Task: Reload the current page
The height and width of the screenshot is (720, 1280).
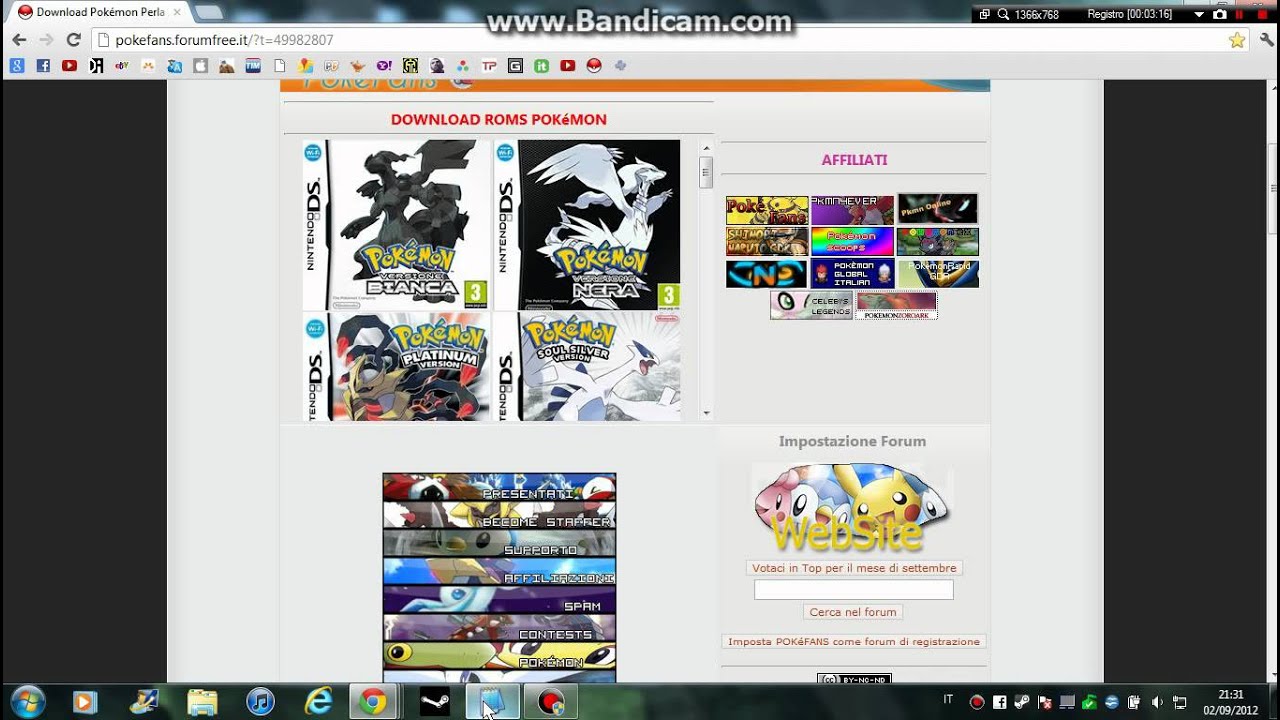Action: (x=73, y=40)
